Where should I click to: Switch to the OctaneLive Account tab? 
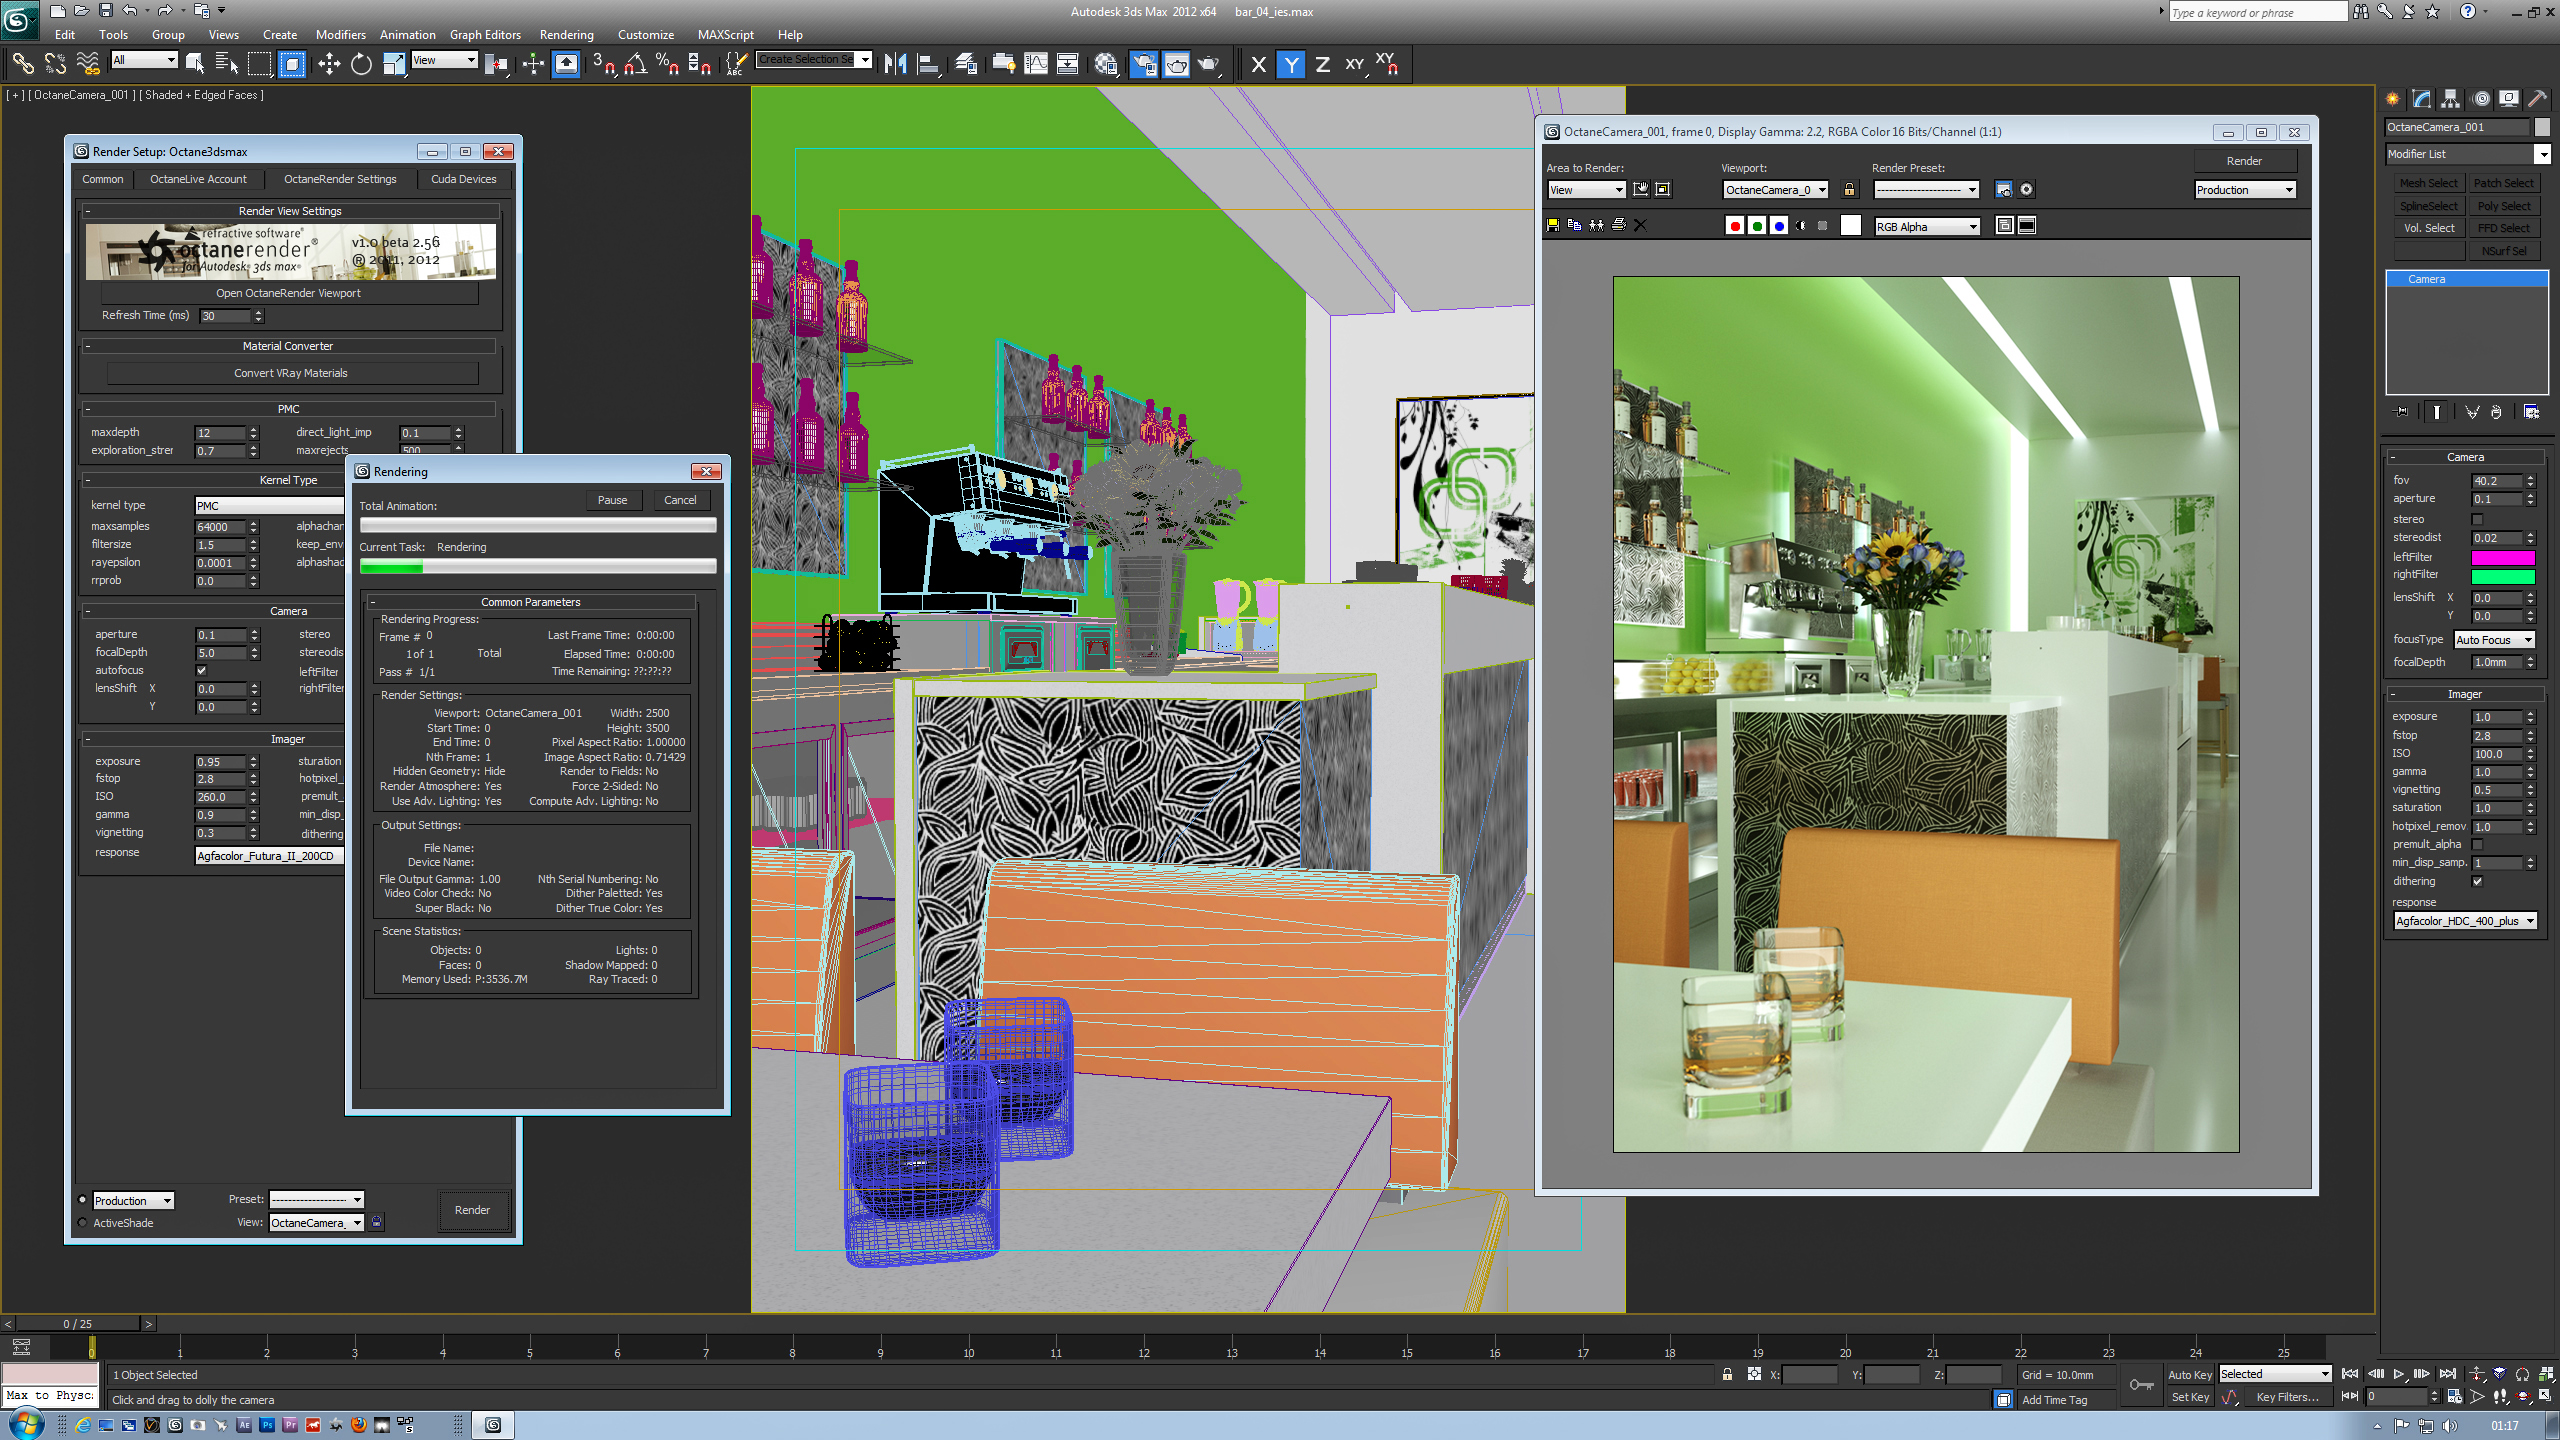point(198,179)
